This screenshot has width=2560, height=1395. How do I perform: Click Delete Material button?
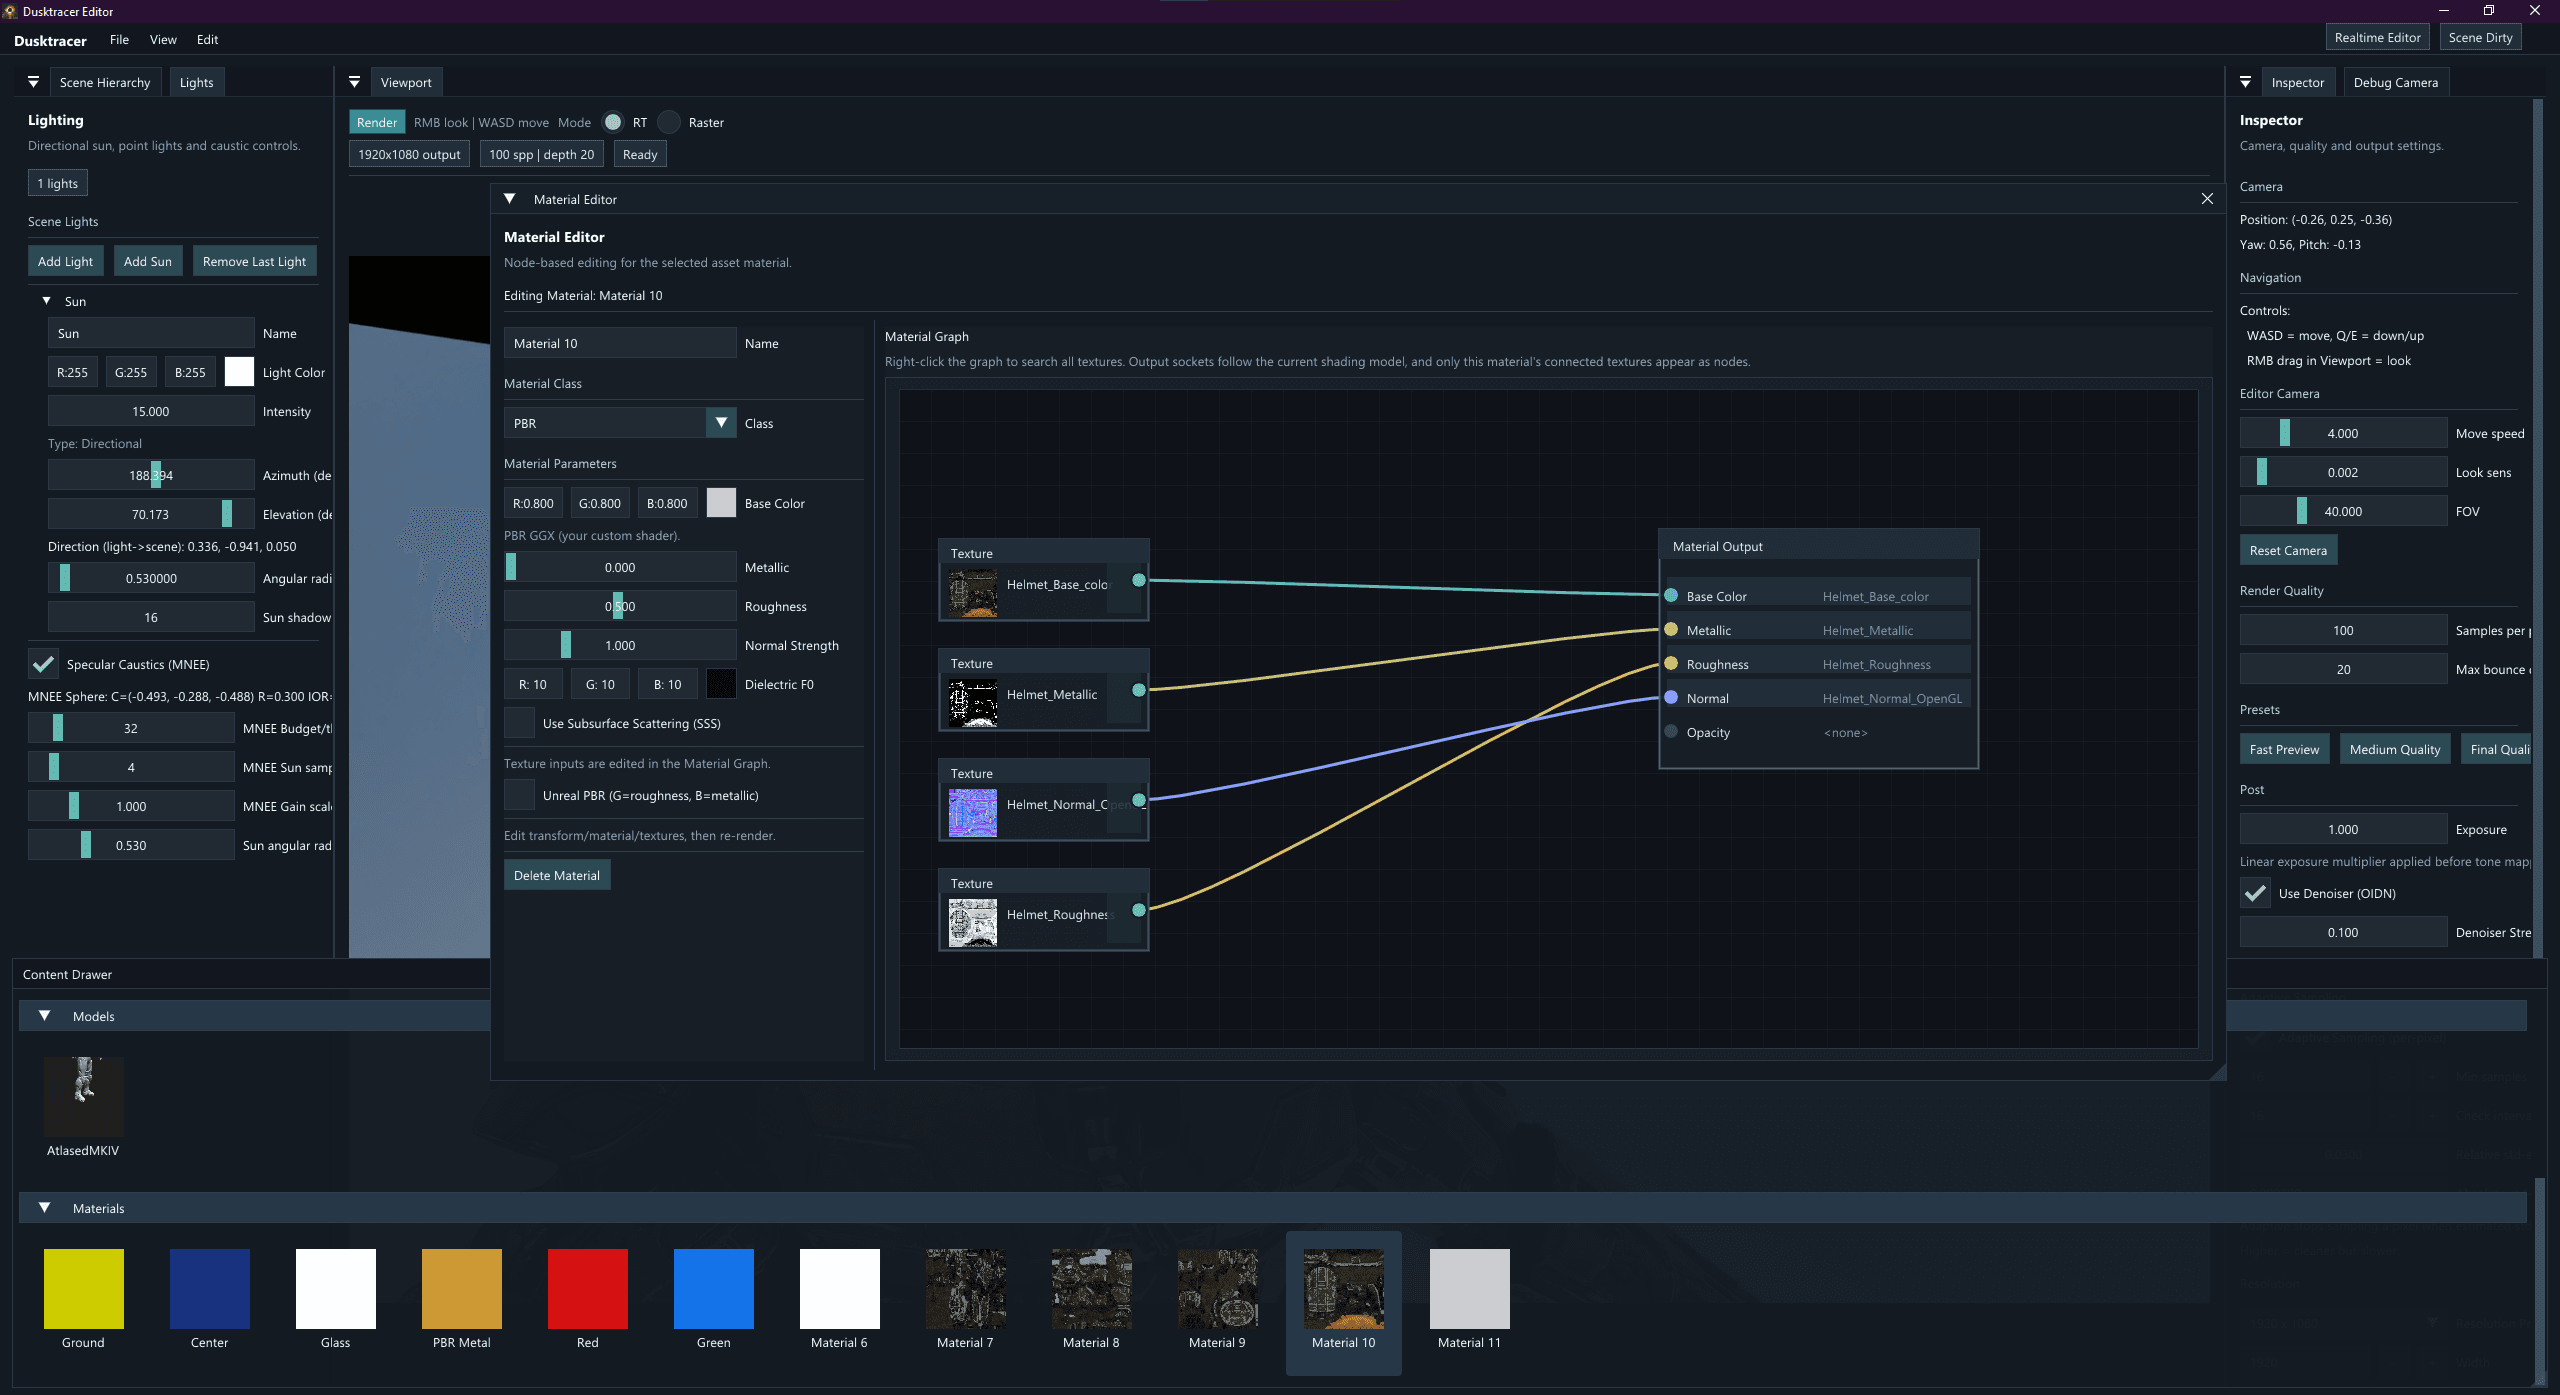pos(557,875)
